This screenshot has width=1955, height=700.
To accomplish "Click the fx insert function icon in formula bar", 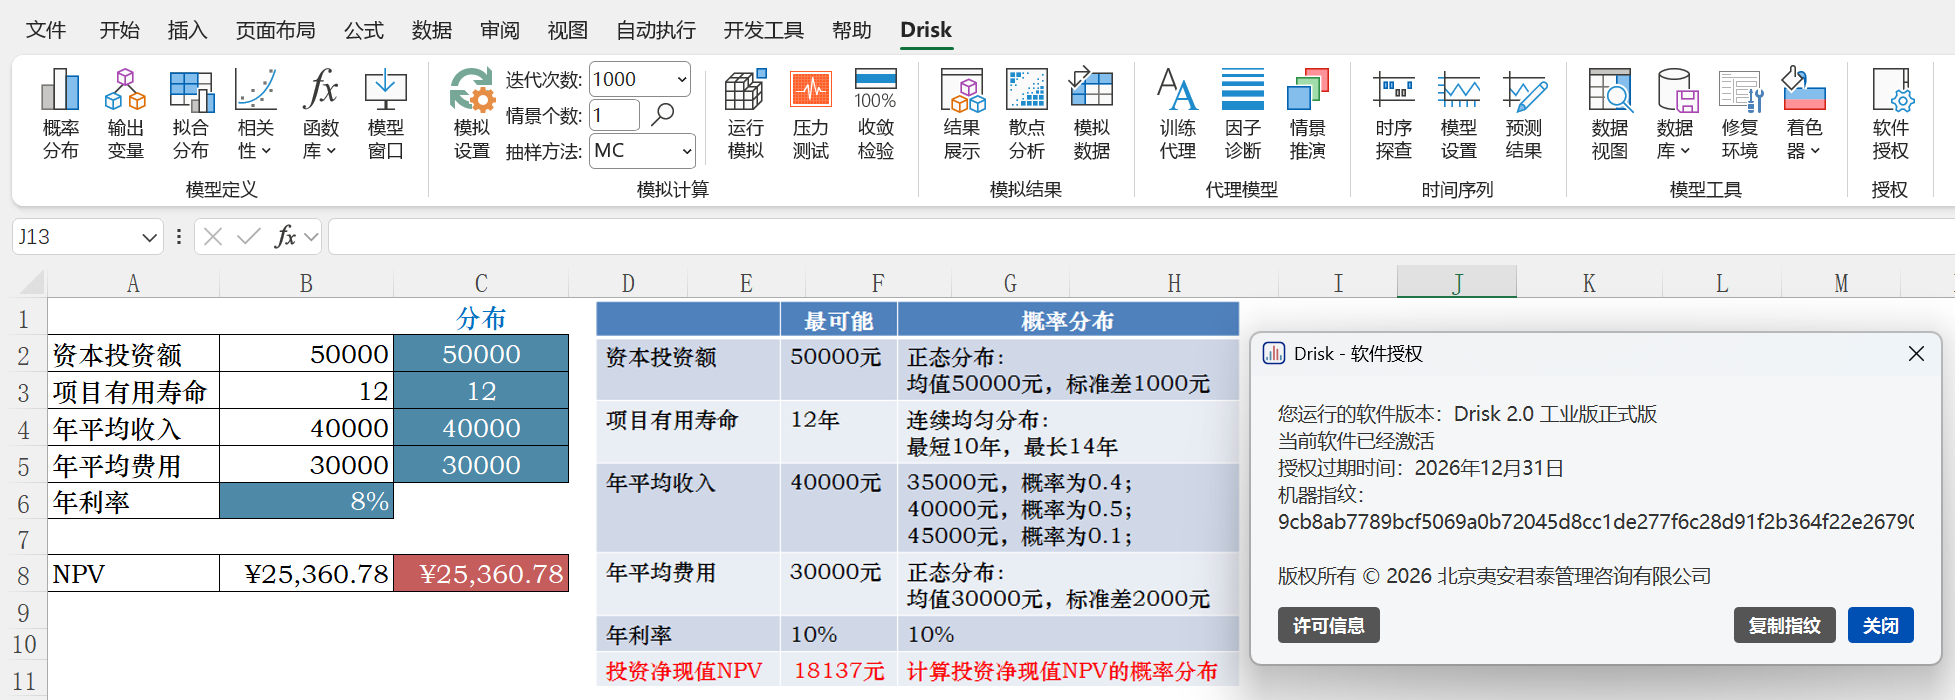I will [285, 237].
